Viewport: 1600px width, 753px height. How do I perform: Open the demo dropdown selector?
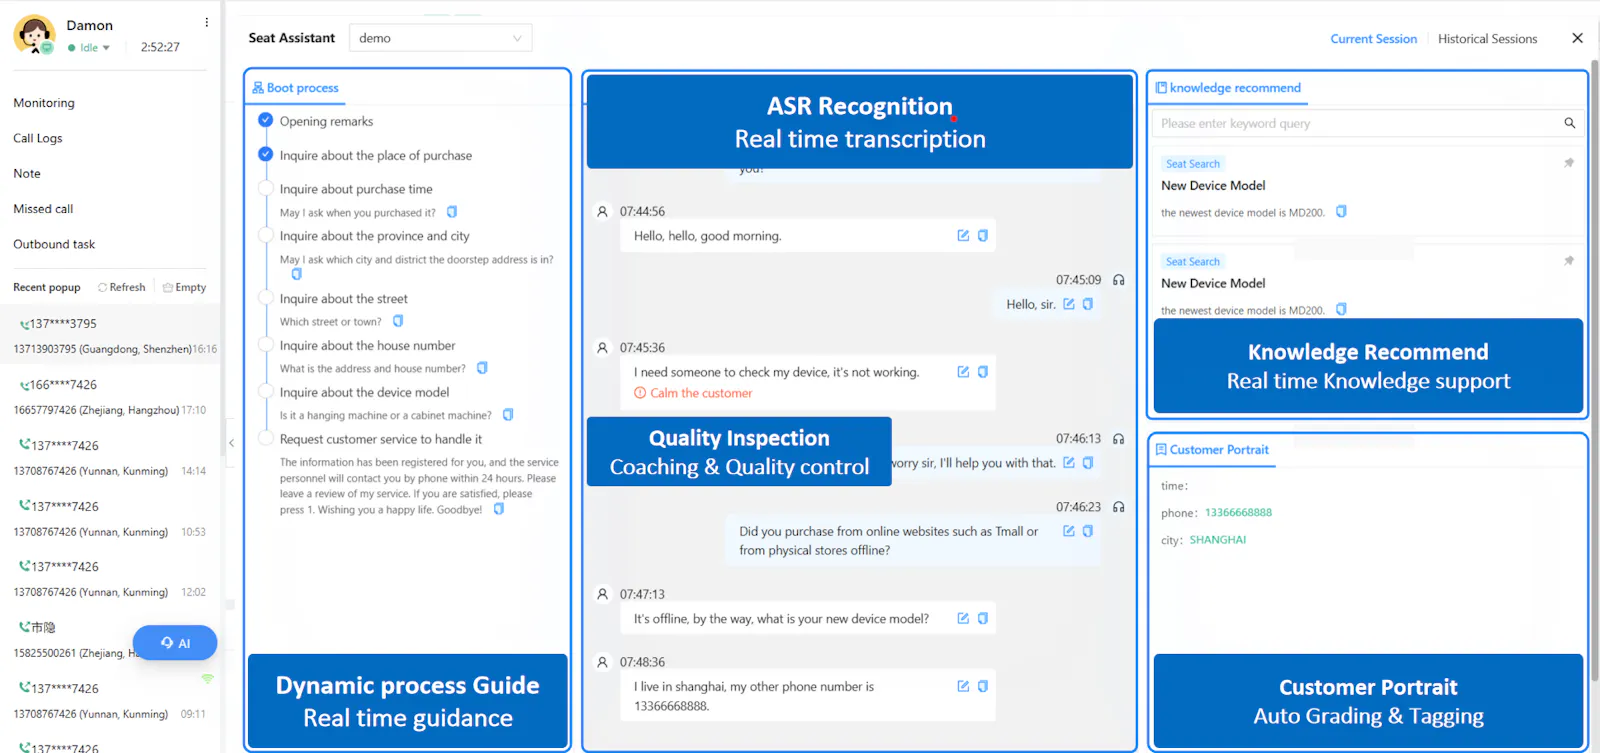[440, 38]
